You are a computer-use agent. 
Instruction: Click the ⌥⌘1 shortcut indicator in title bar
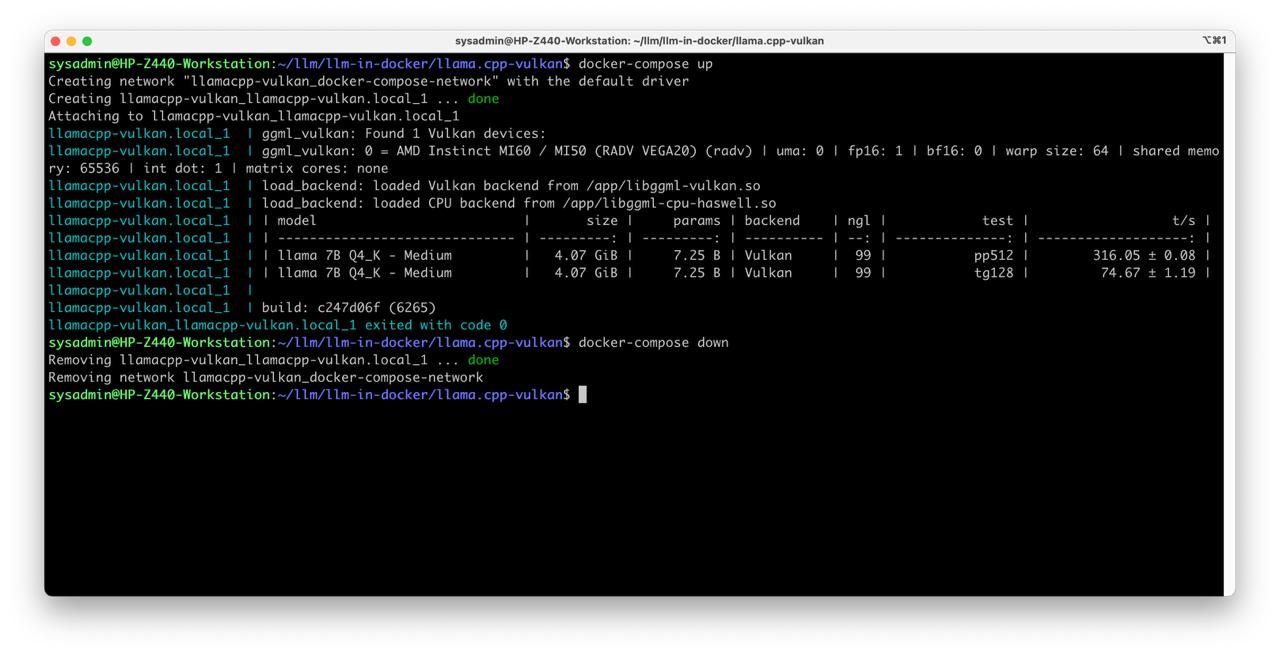pyautogui.click(x=1214, y=41)
